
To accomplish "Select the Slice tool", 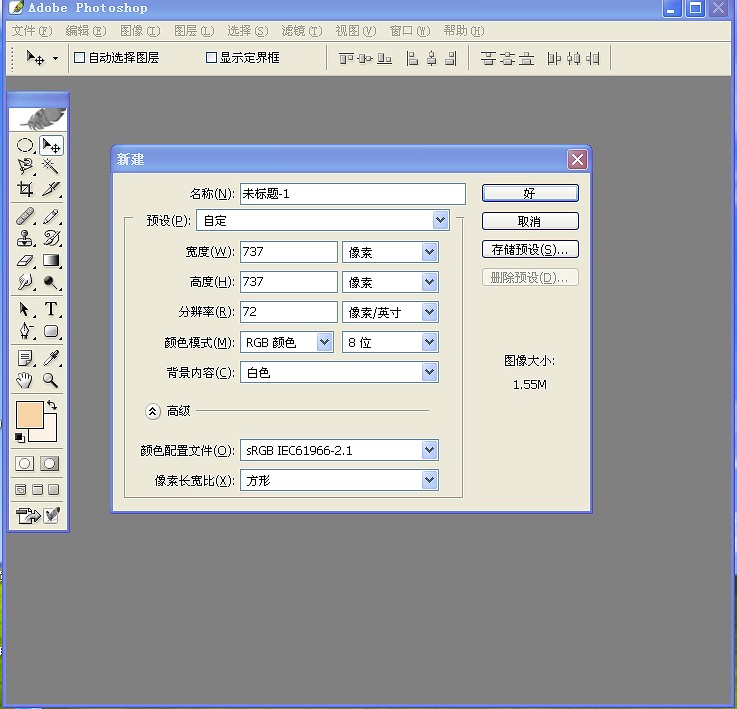I will pyautogui.click(x=51, y=189).
